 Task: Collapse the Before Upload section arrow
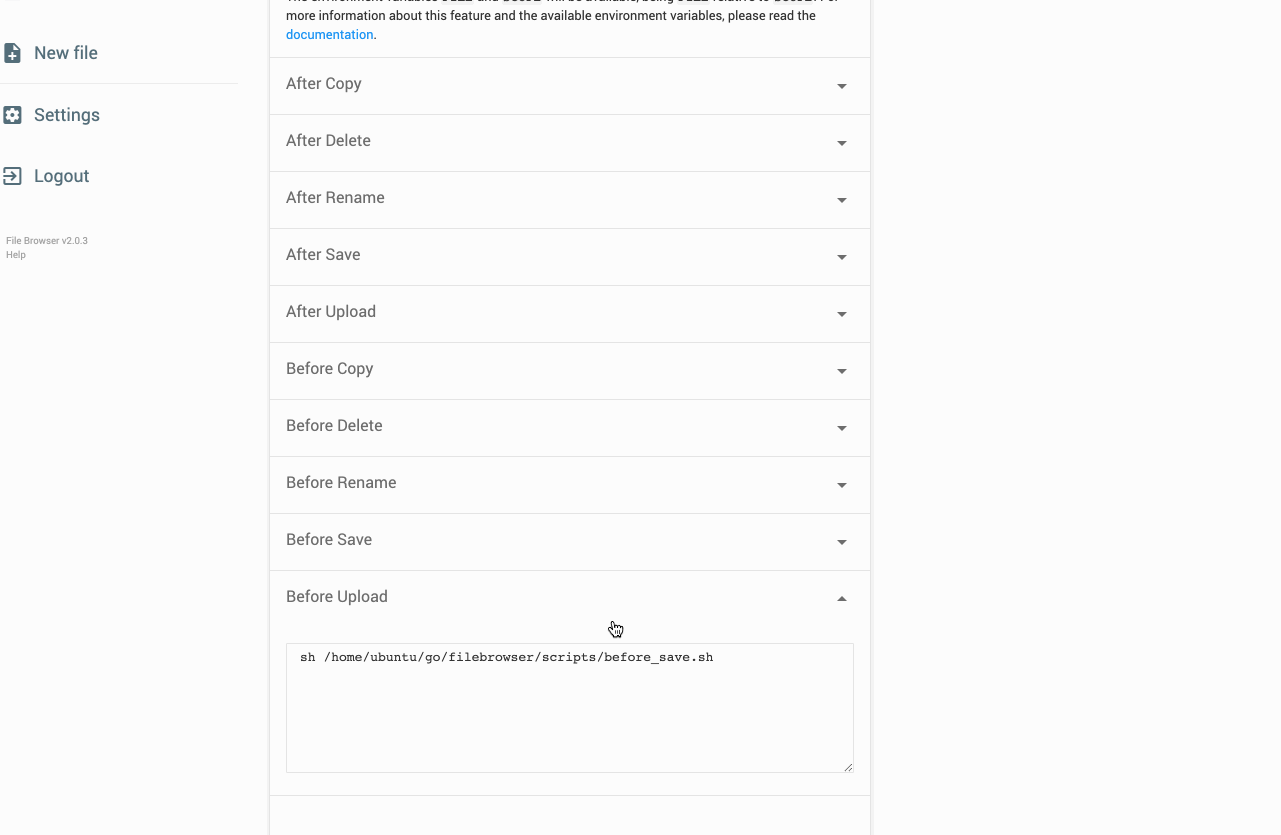click(x=842, y=598)
